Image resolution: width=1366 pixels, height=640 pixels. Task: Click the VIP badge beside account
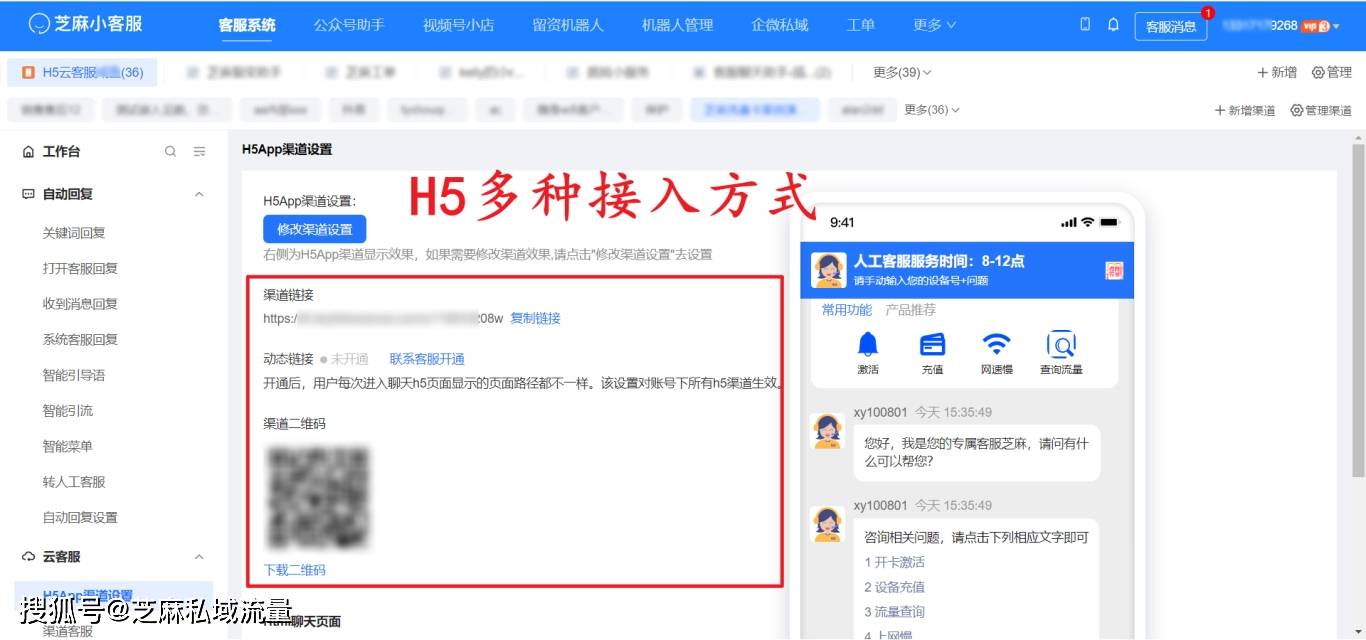[x=1316, y=26]
